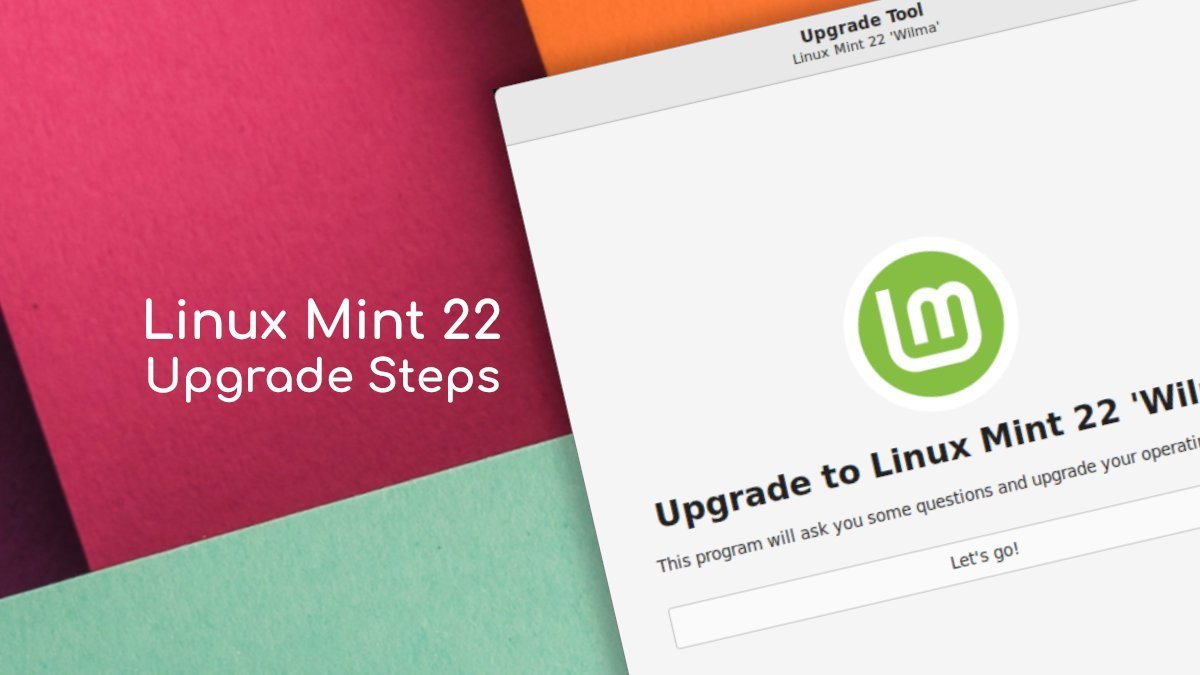Click the "Upgrade Steps" banner text
The height and width of the screenshot is (675, 1200).
323,378
